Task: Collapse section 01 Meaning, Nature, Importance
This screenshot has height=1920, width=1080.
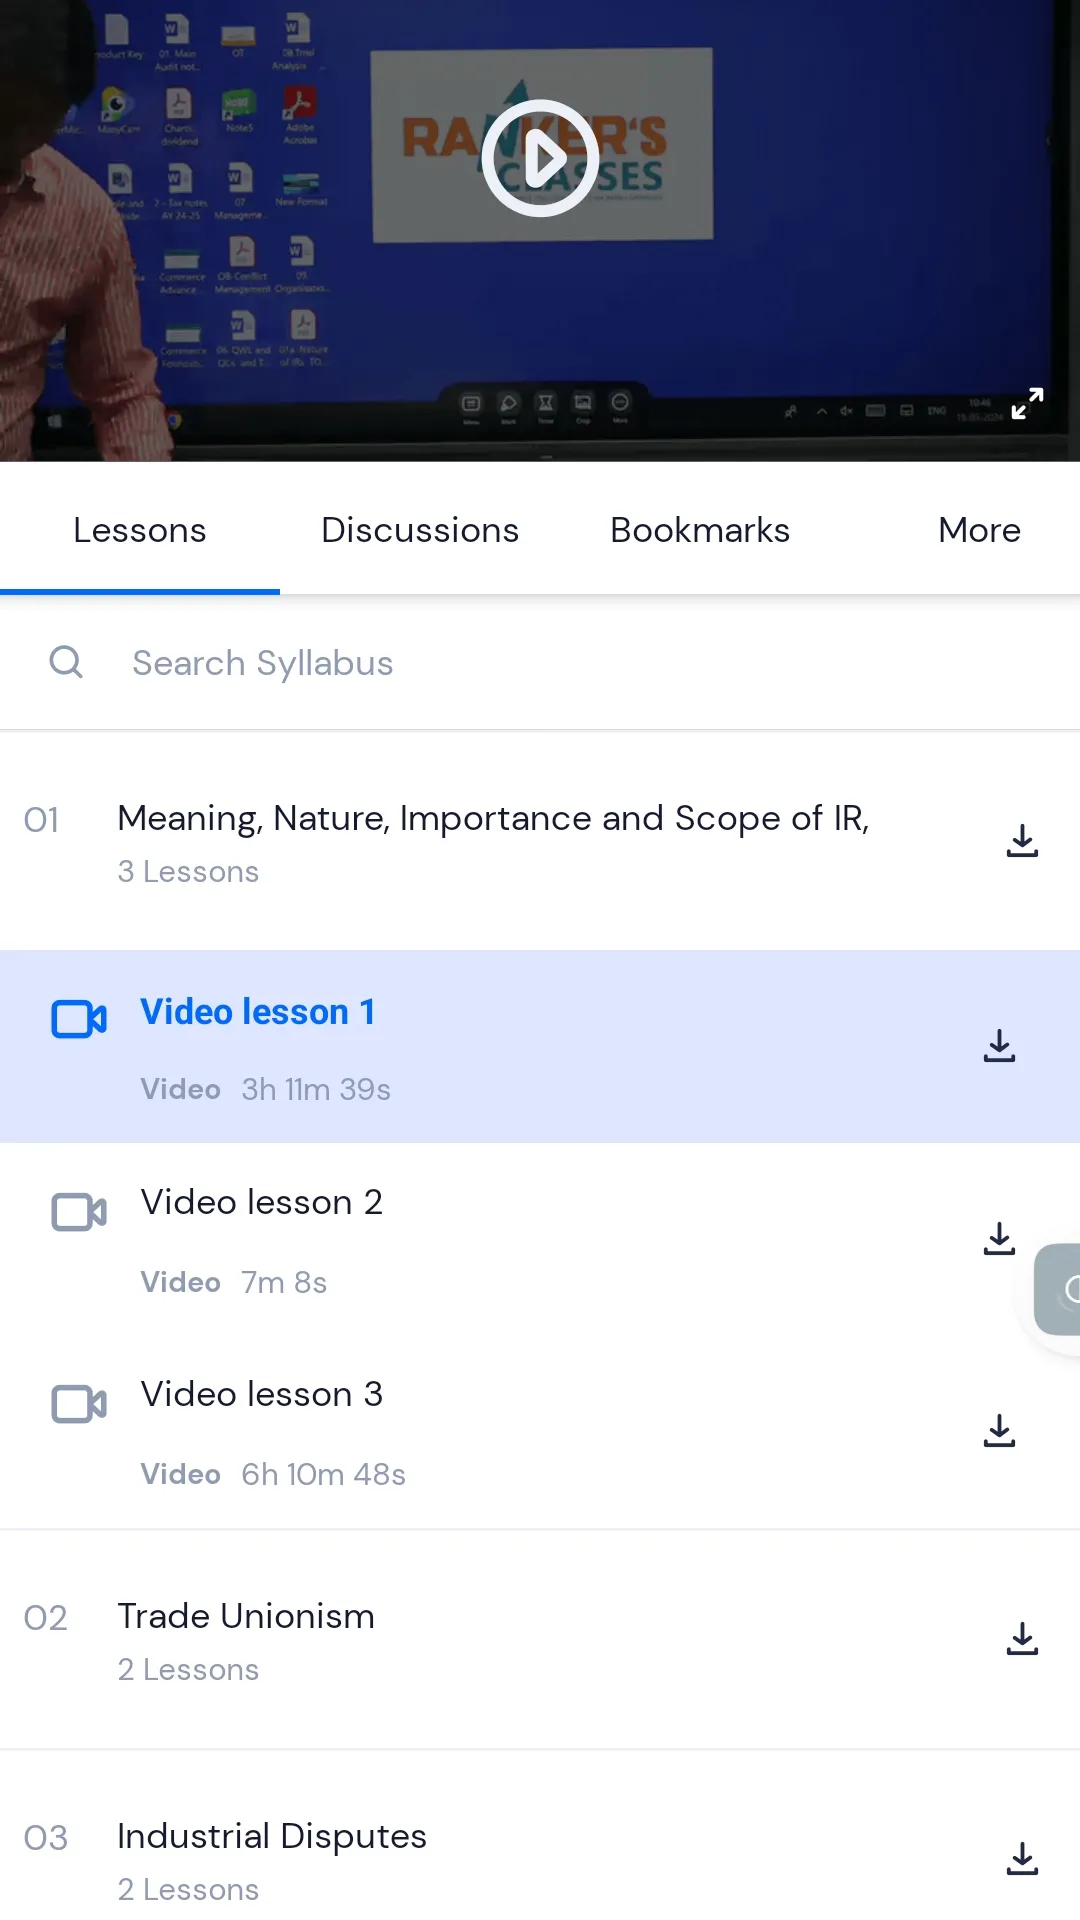Action: click(540, 841)
